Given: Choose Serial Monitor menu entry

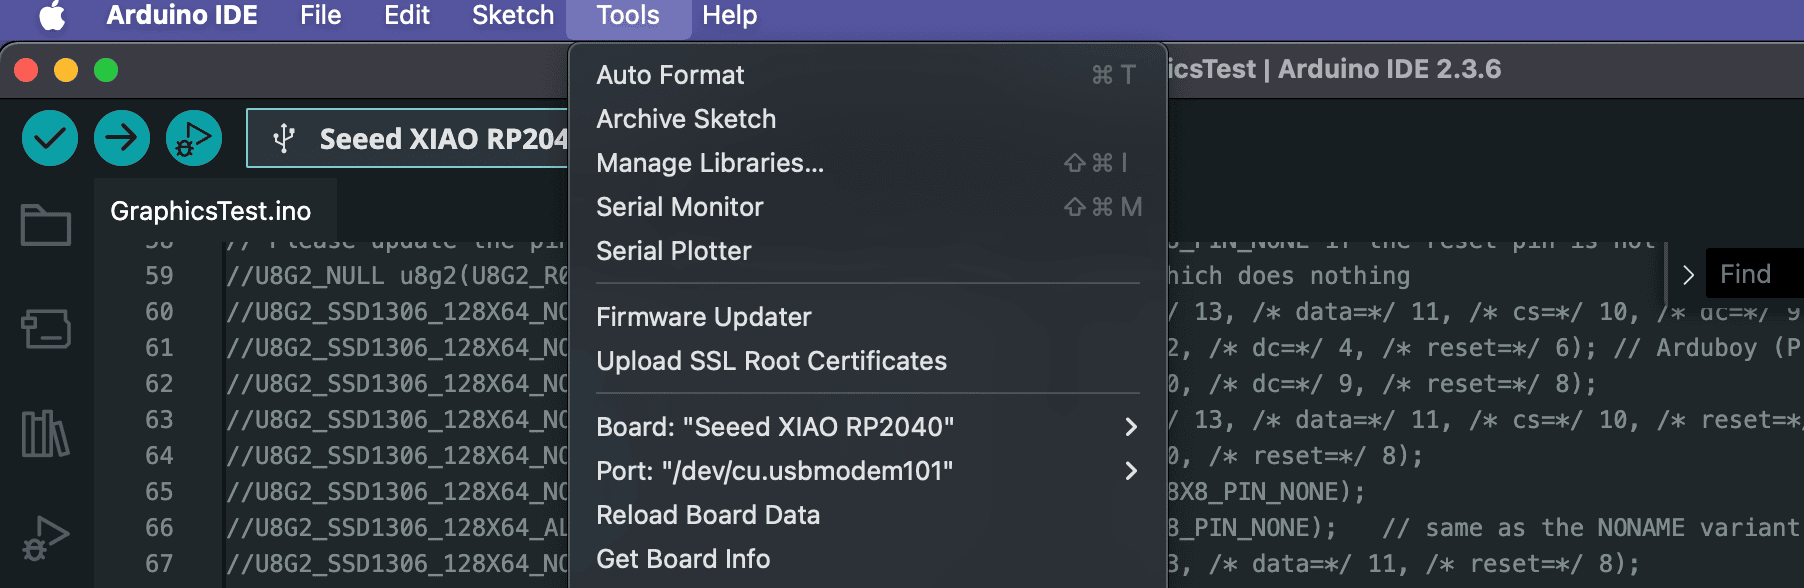Looking at the screenshot, I should [679, 207].
